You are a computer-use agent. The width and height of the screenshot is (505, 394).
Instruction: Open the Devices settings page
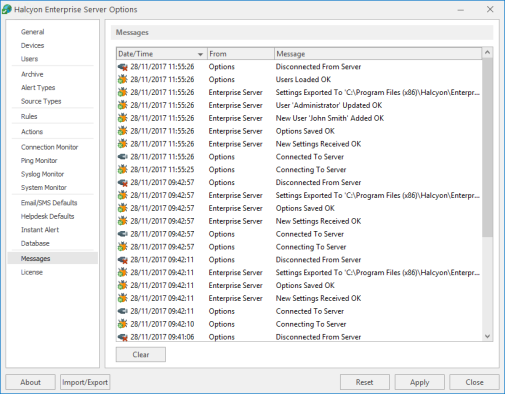[x=33, y=46]
